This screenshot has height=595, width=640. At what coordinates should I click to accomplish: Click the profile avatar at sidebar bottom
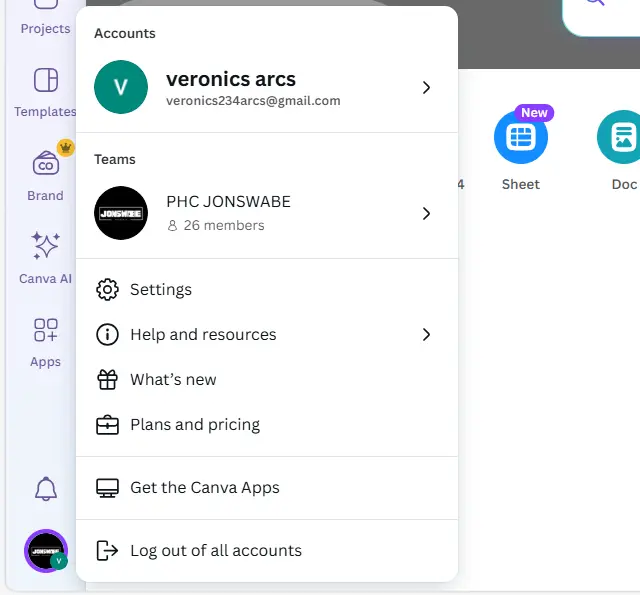click(46, 551)
